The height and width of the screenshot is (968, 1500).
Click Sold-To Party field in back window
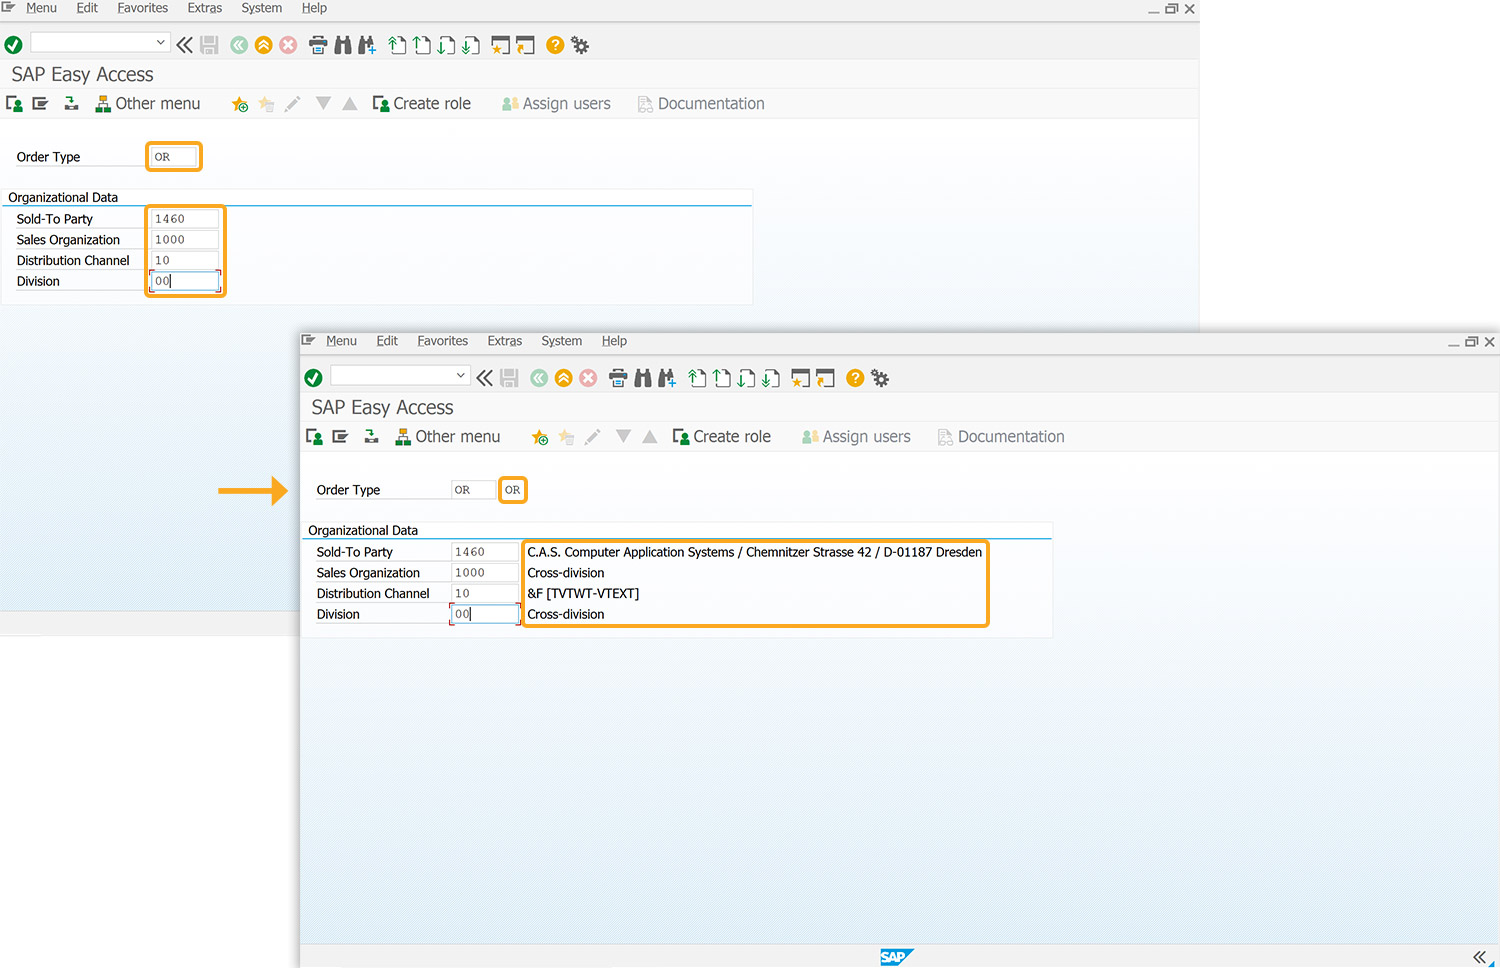[x=185, y=219]
